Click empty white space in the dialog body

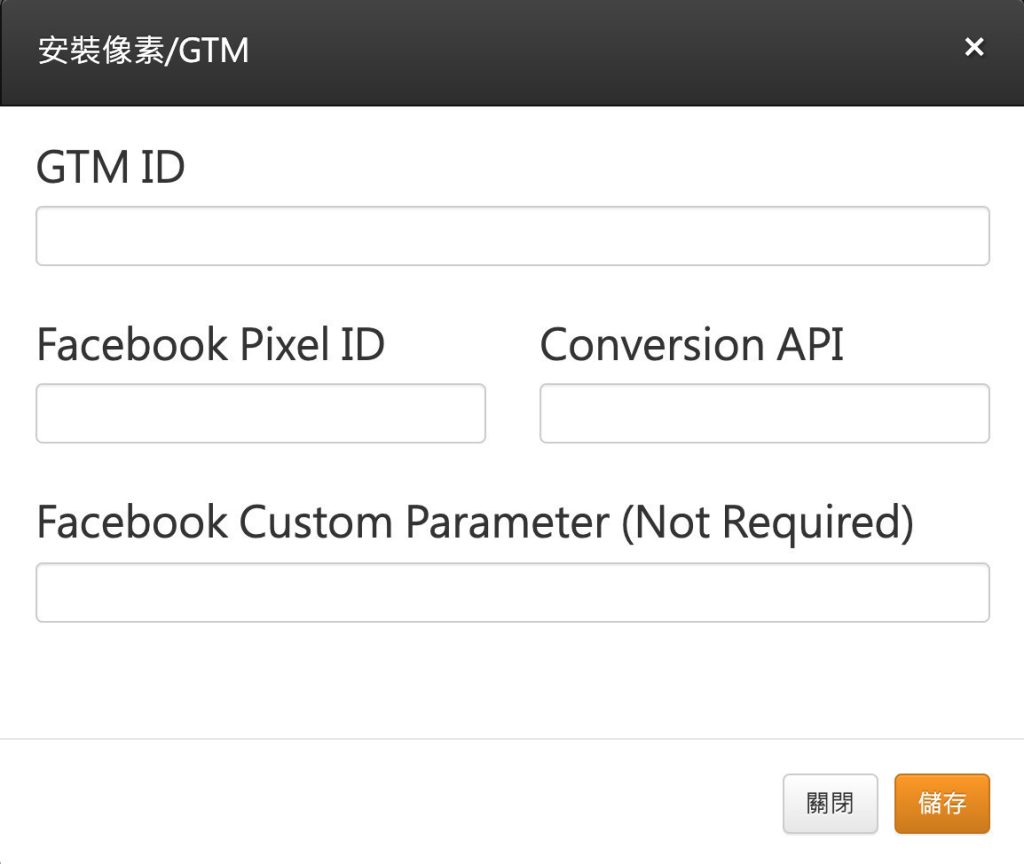pyautogui.click(x=512, y=680)
